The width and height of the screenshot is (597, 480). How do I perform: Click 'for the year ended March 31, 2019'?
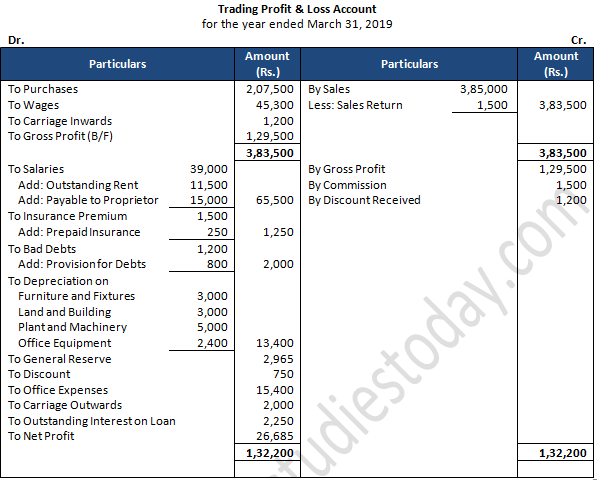[x=297, y=24]
